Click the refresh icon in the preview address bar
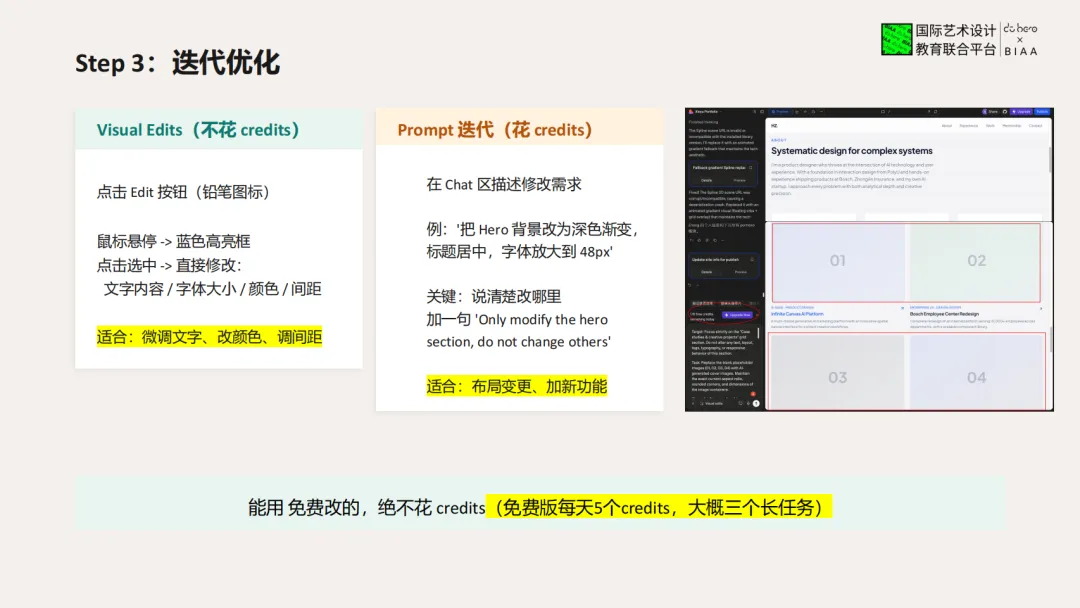This screenshot has width=1080, height=608. 935,112
